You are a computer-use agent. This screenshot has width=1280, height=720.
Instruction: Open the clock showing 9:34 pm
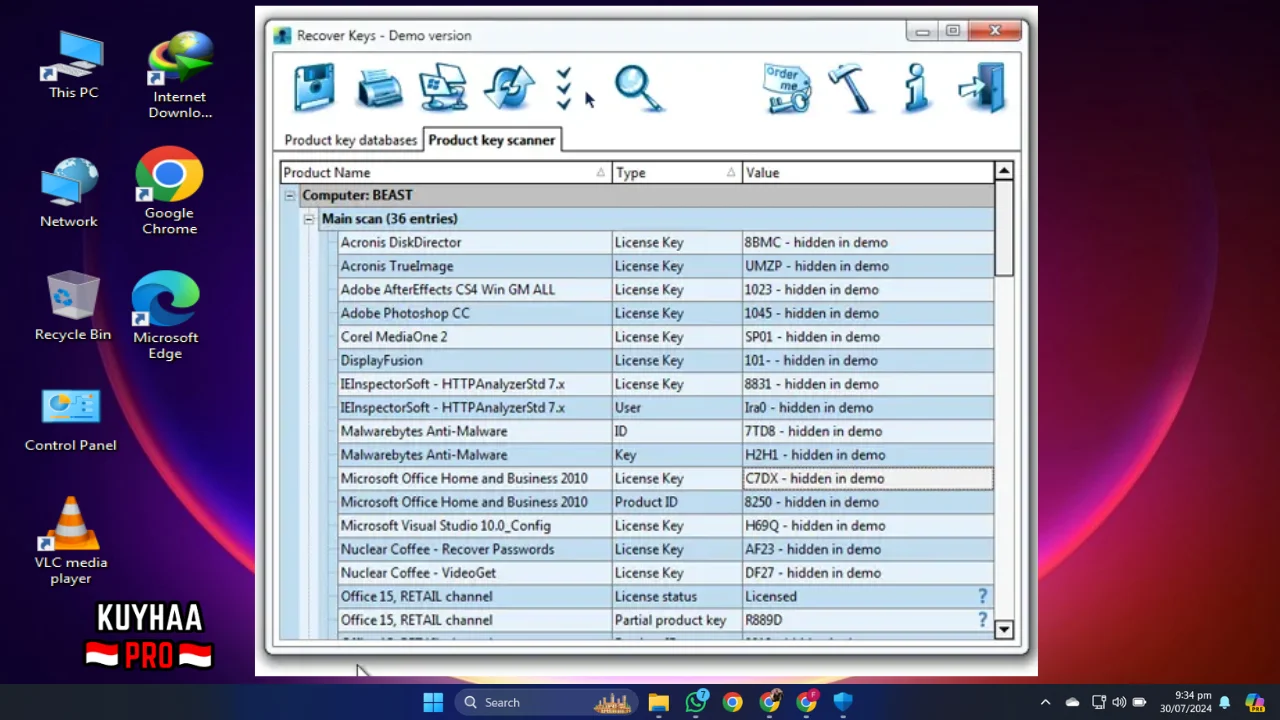click(1186, 702)
